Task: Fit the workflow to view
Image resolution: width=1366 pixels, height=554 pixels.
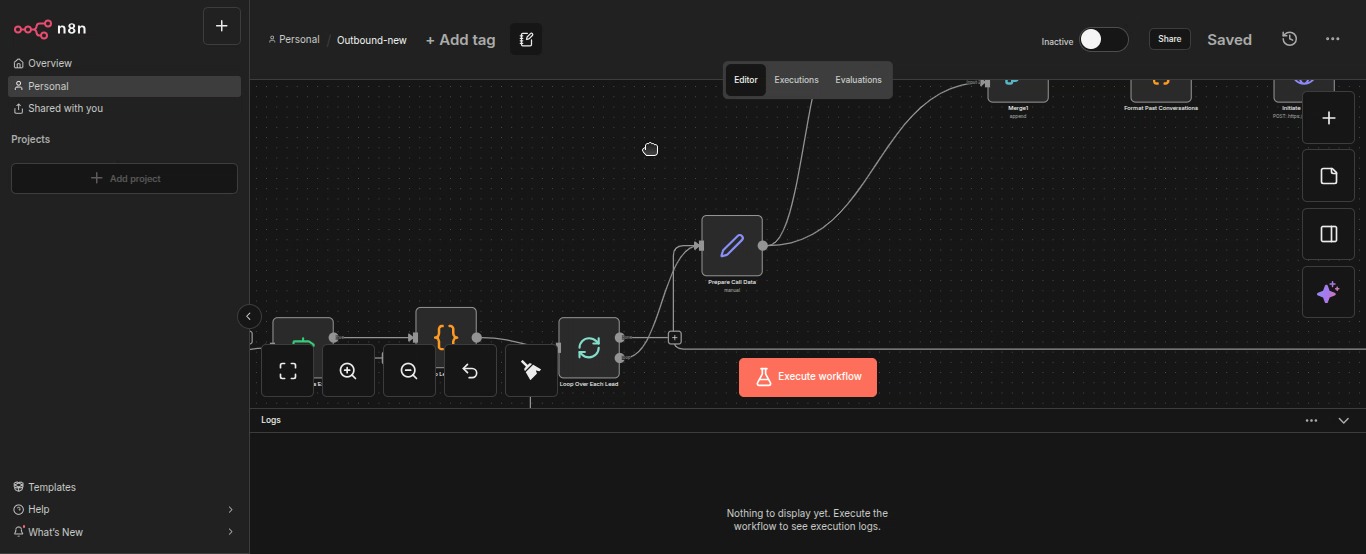Action: pos(288,371)
